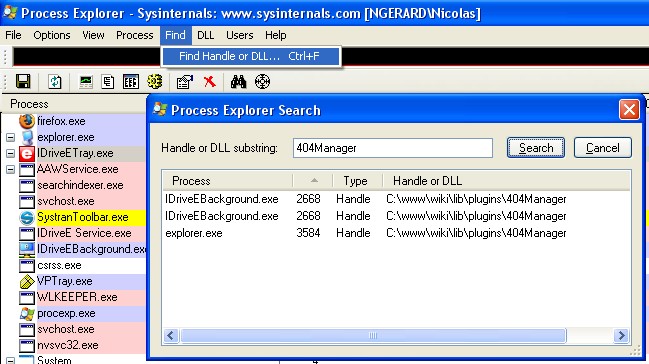Open the Process menu
The image size is (649, 364).
[x=135, y=35]
